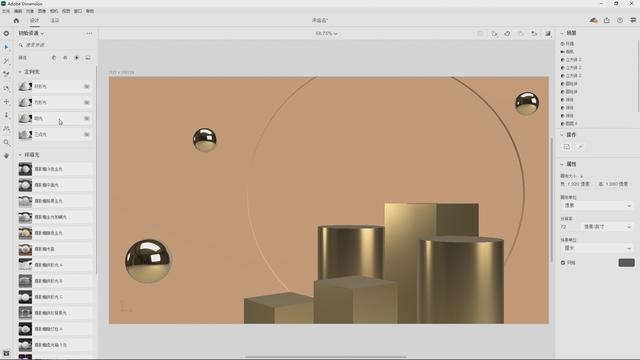The height and width of the screenshot is (360, 640).
Task: Open the Share export icon at top right
Action: tap(607, 20)
